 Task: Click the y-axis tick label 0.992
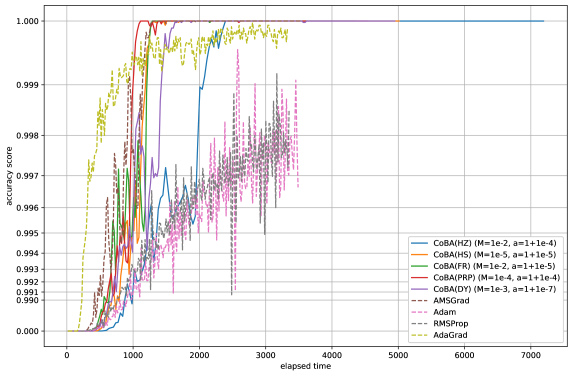pyautogui.click(x=27, y=282)
